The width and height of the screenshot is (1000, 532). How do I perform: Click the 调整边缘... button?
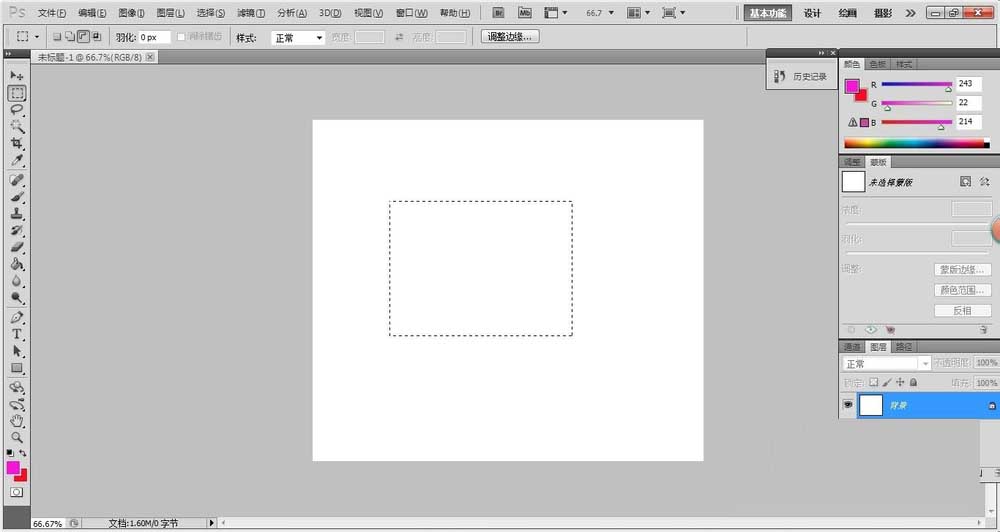coord(510,37)
